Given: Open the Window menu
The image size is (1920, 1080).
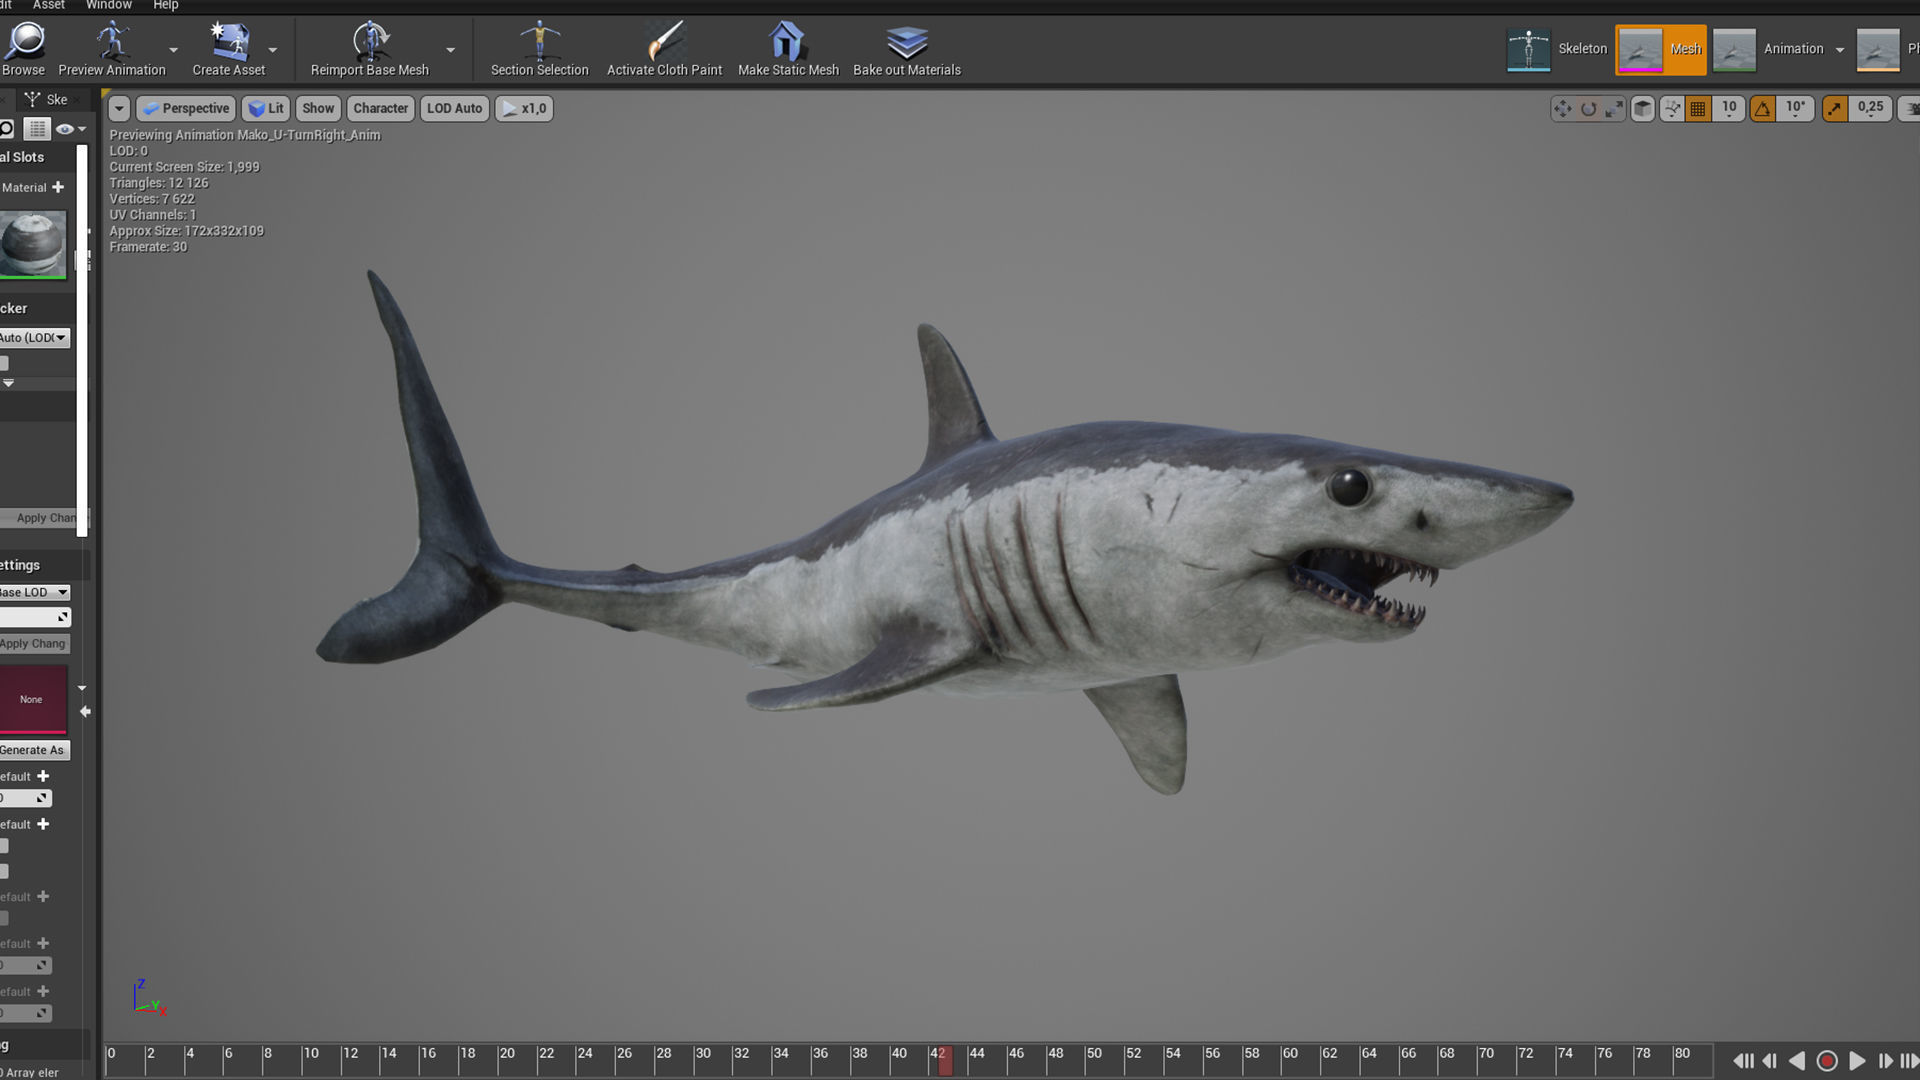Looking at the screenshot, I should point(108,5).
